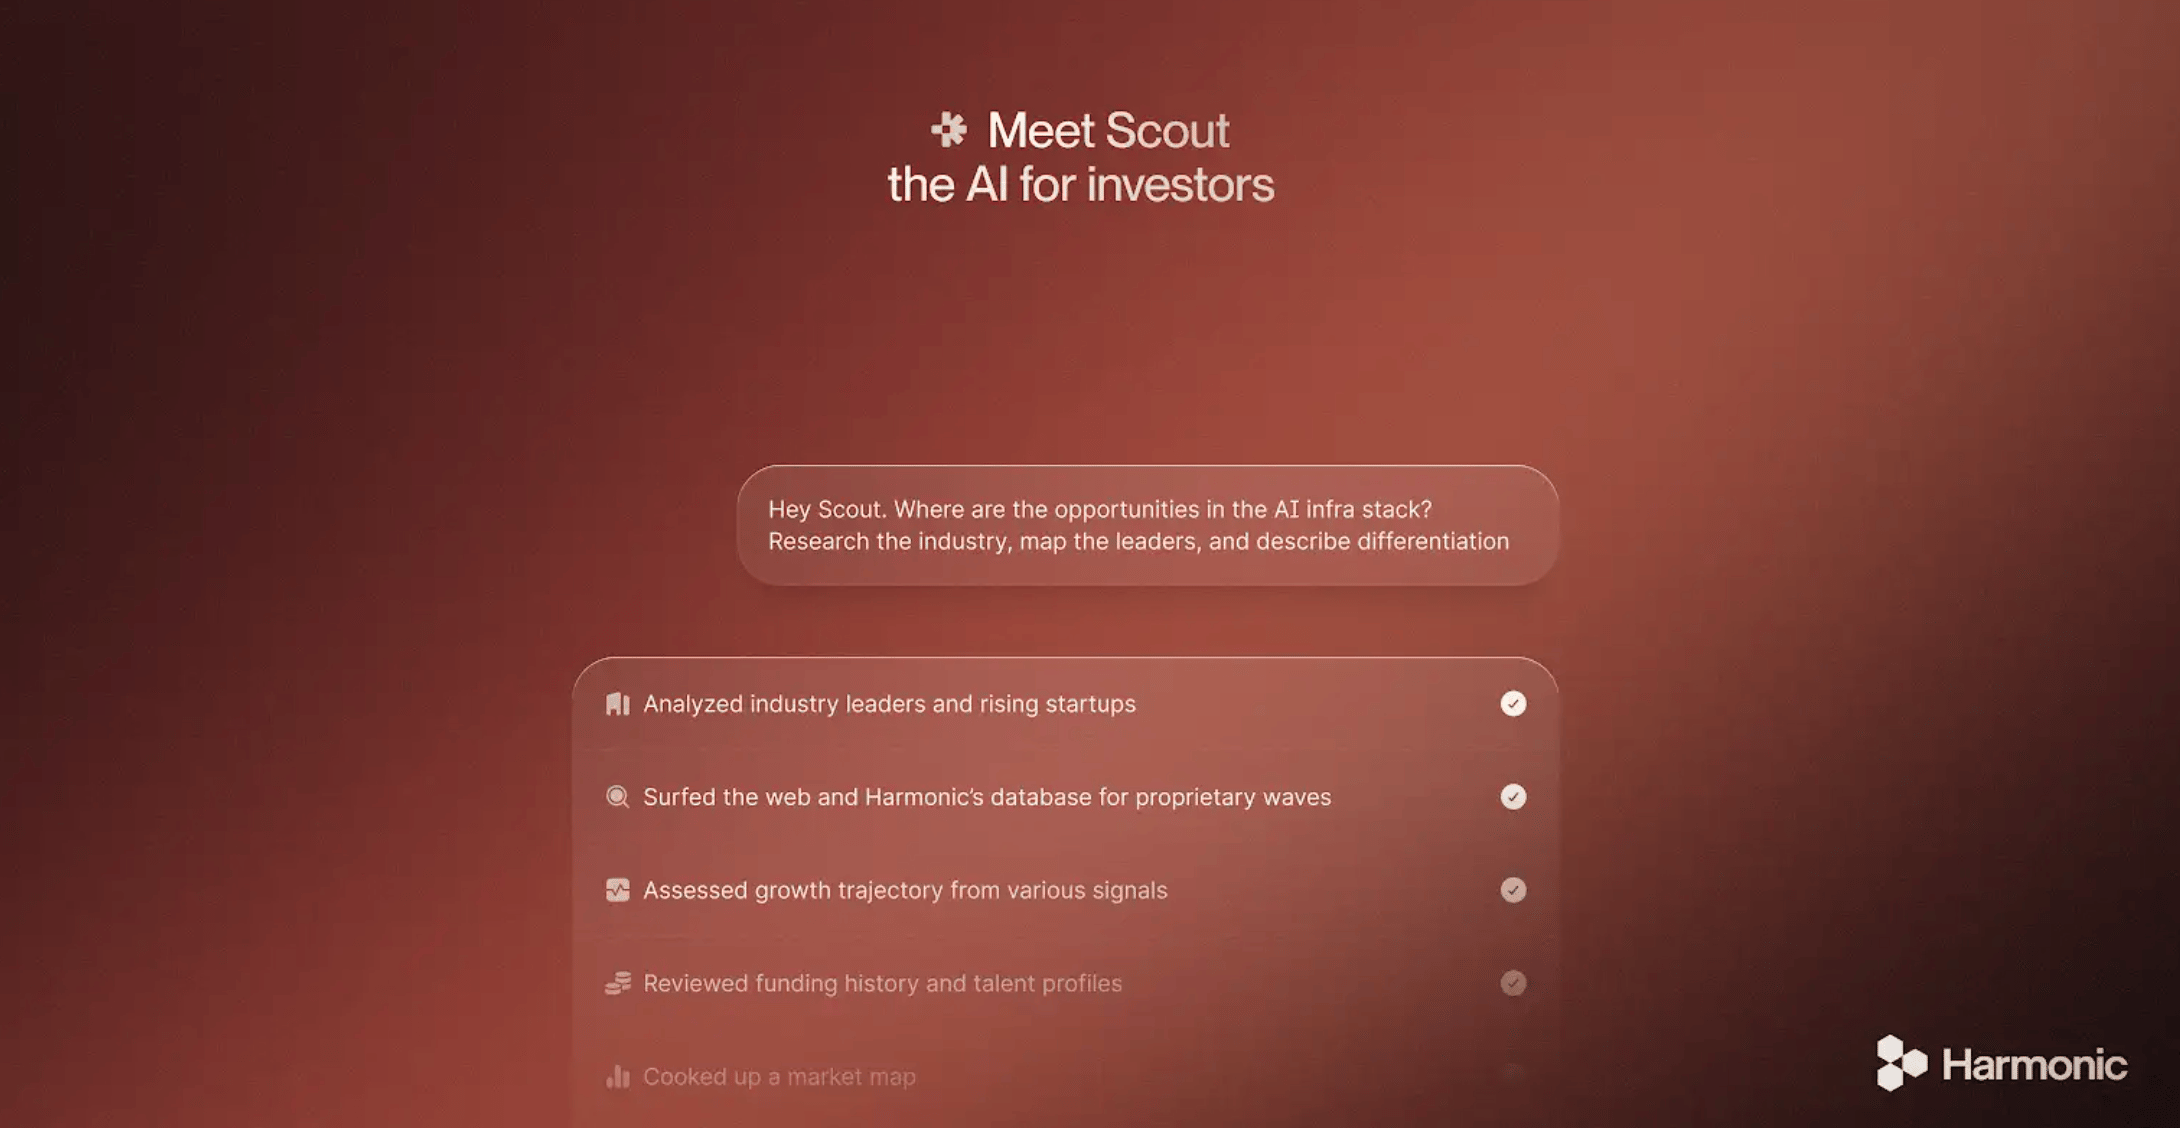The image size is (2180, 1128).
Task: Click the AI for investors subtitle
Action: click(1081, 185)
